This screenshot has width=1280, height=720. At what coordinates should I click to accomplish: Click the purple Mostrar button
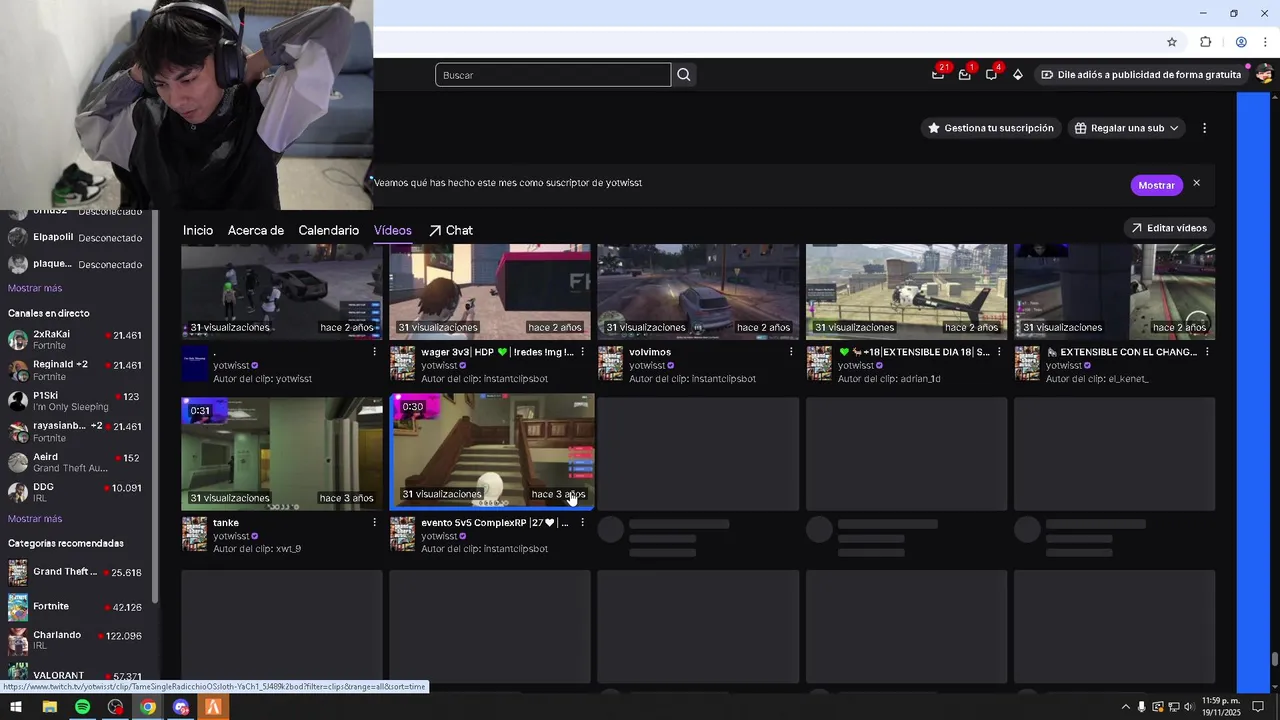tap(1156, 185)
